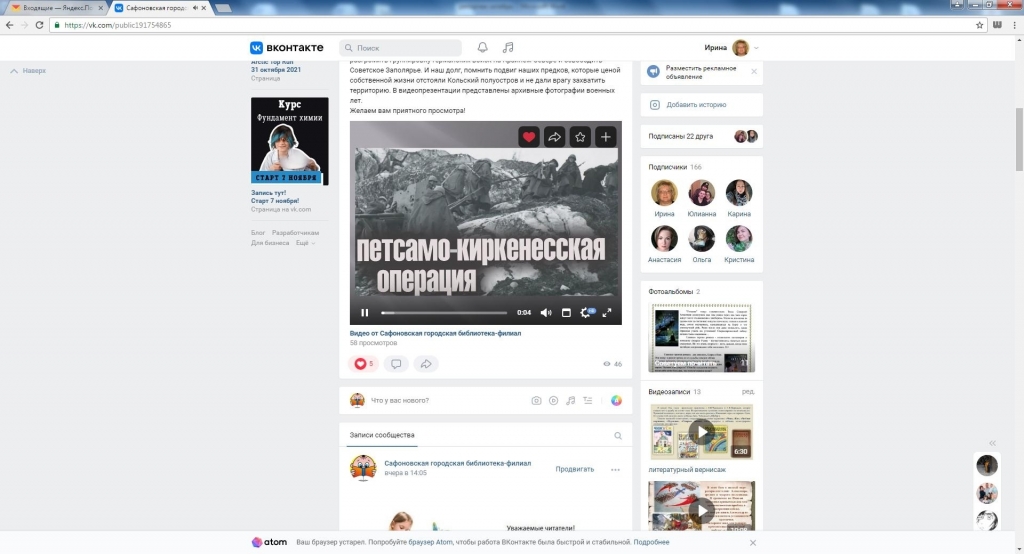Image resolution: width=1024 pixels, height=554 pixels.
Task: Bookmark this page with the address bar star
Action: (980, 25)
